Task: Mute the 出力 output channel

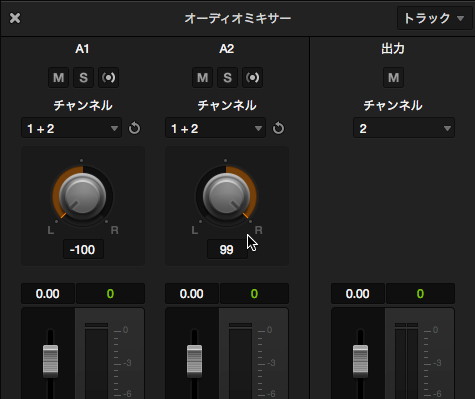Action: point(393,78)
